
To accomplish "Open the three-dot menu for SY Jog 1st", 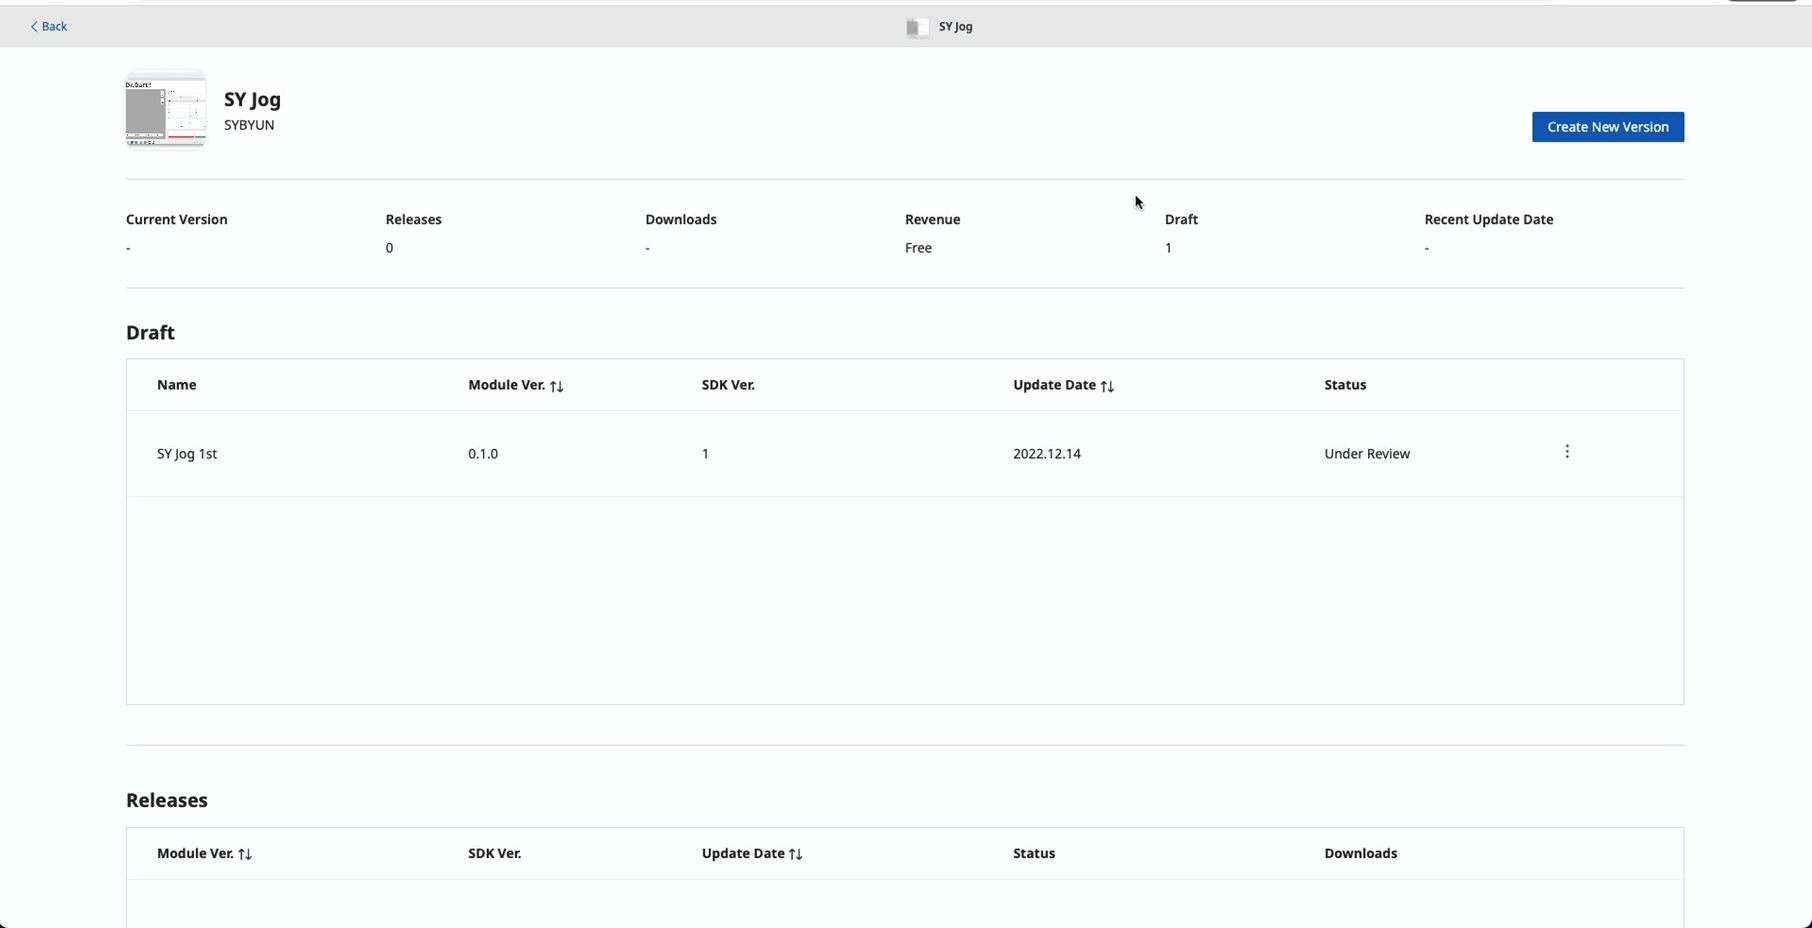I will tap(1566, 452).
